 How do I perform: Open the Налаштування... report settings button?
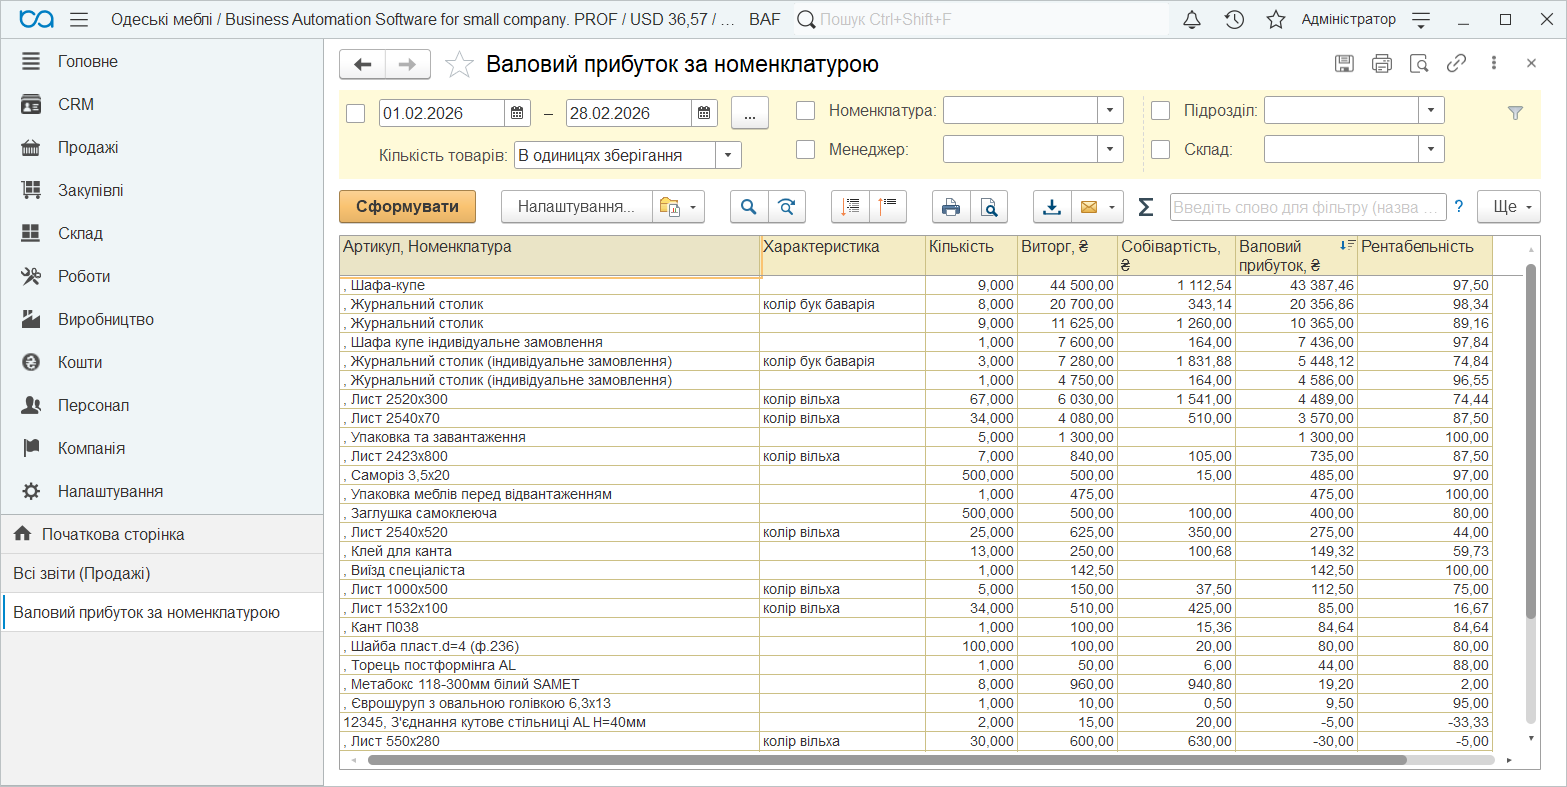576,207
